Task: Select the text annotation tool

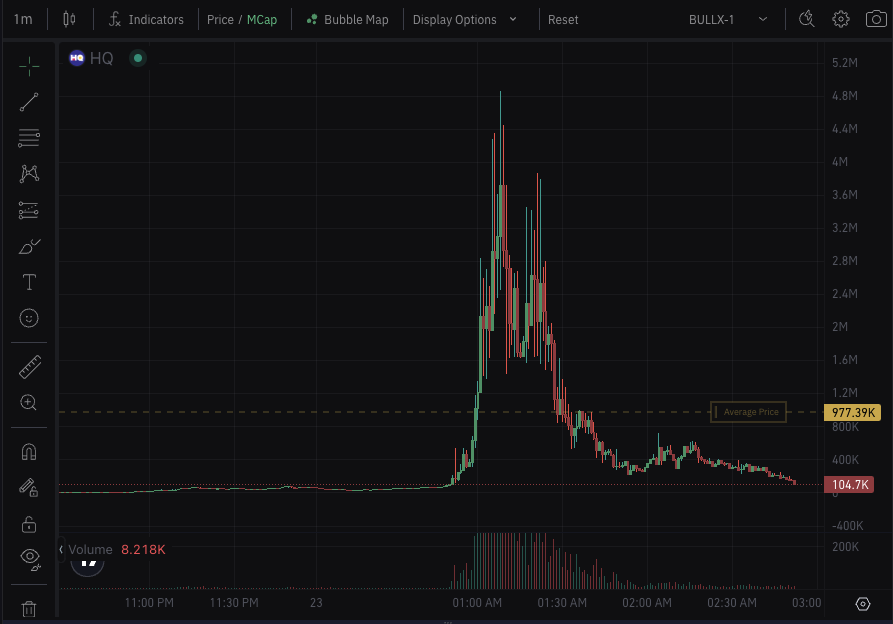Action: click(x=29, y=282)
